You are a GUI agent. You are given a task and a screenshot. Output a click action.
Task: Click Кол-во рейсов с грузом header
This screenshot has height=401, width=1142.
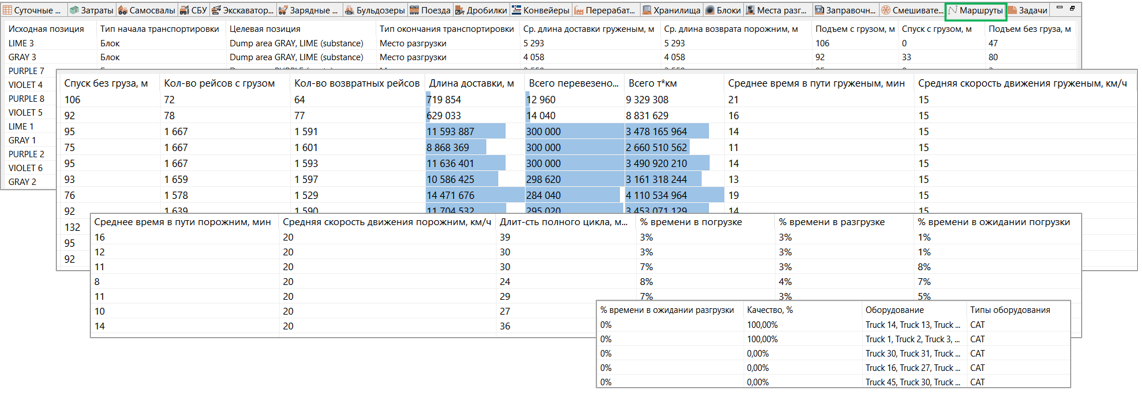coord(224,84)
